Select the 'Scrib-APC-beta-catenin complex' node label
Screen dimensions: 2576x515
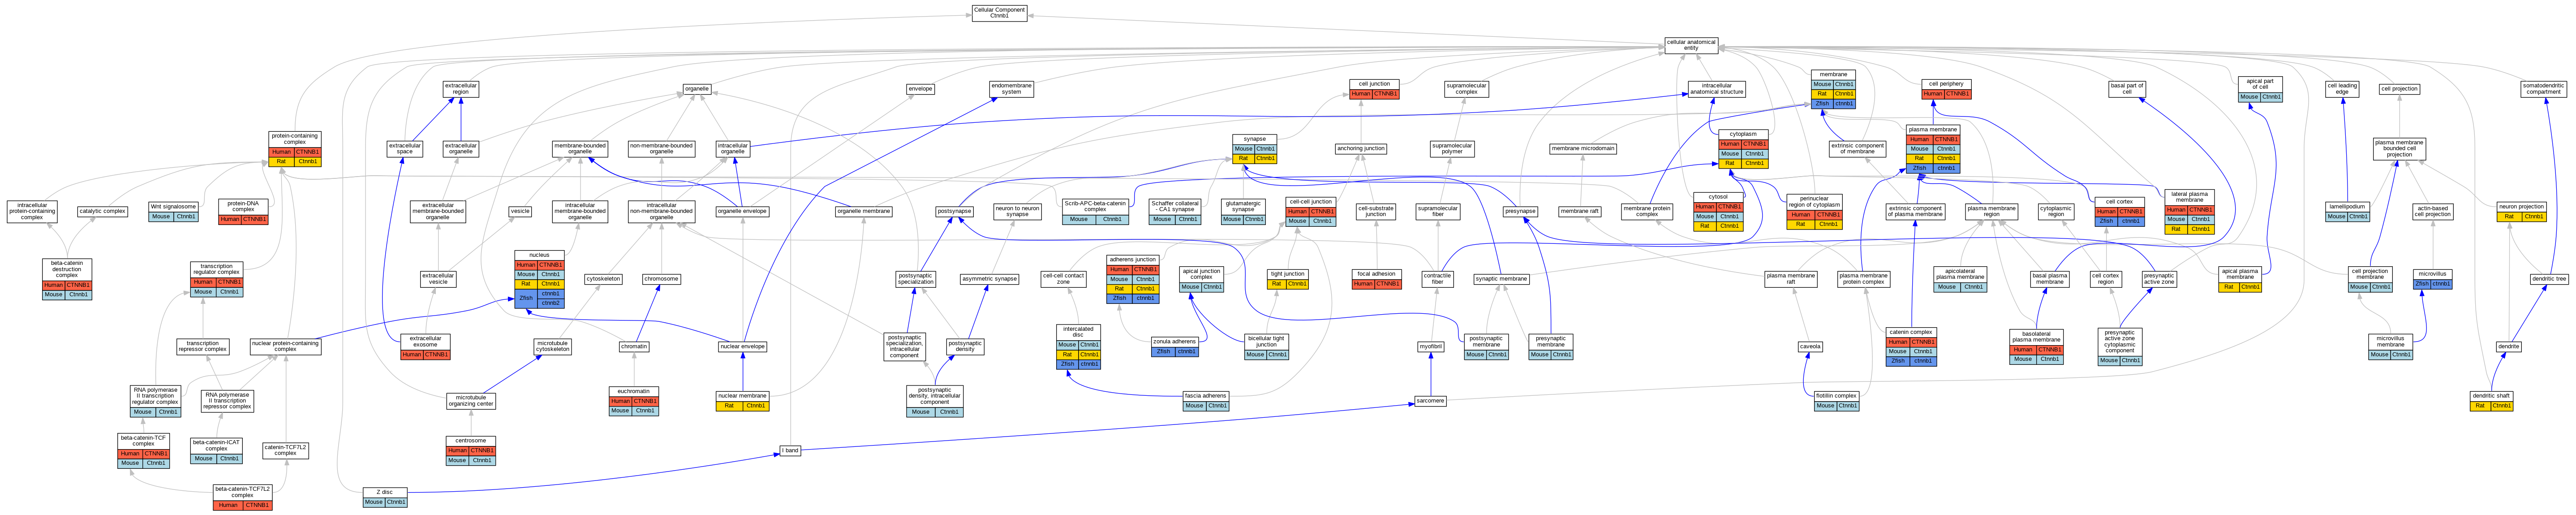[1095, 206]
